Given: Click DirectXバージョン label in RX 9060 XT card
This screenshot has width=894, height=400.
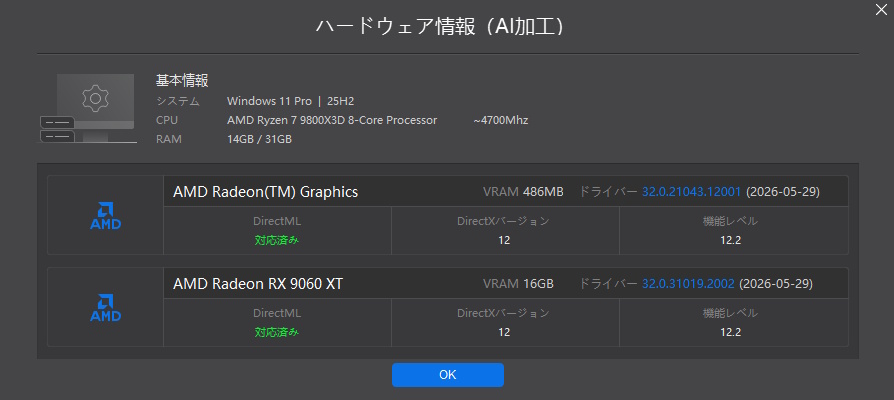Looking at the screenshot, I should 503,313.
